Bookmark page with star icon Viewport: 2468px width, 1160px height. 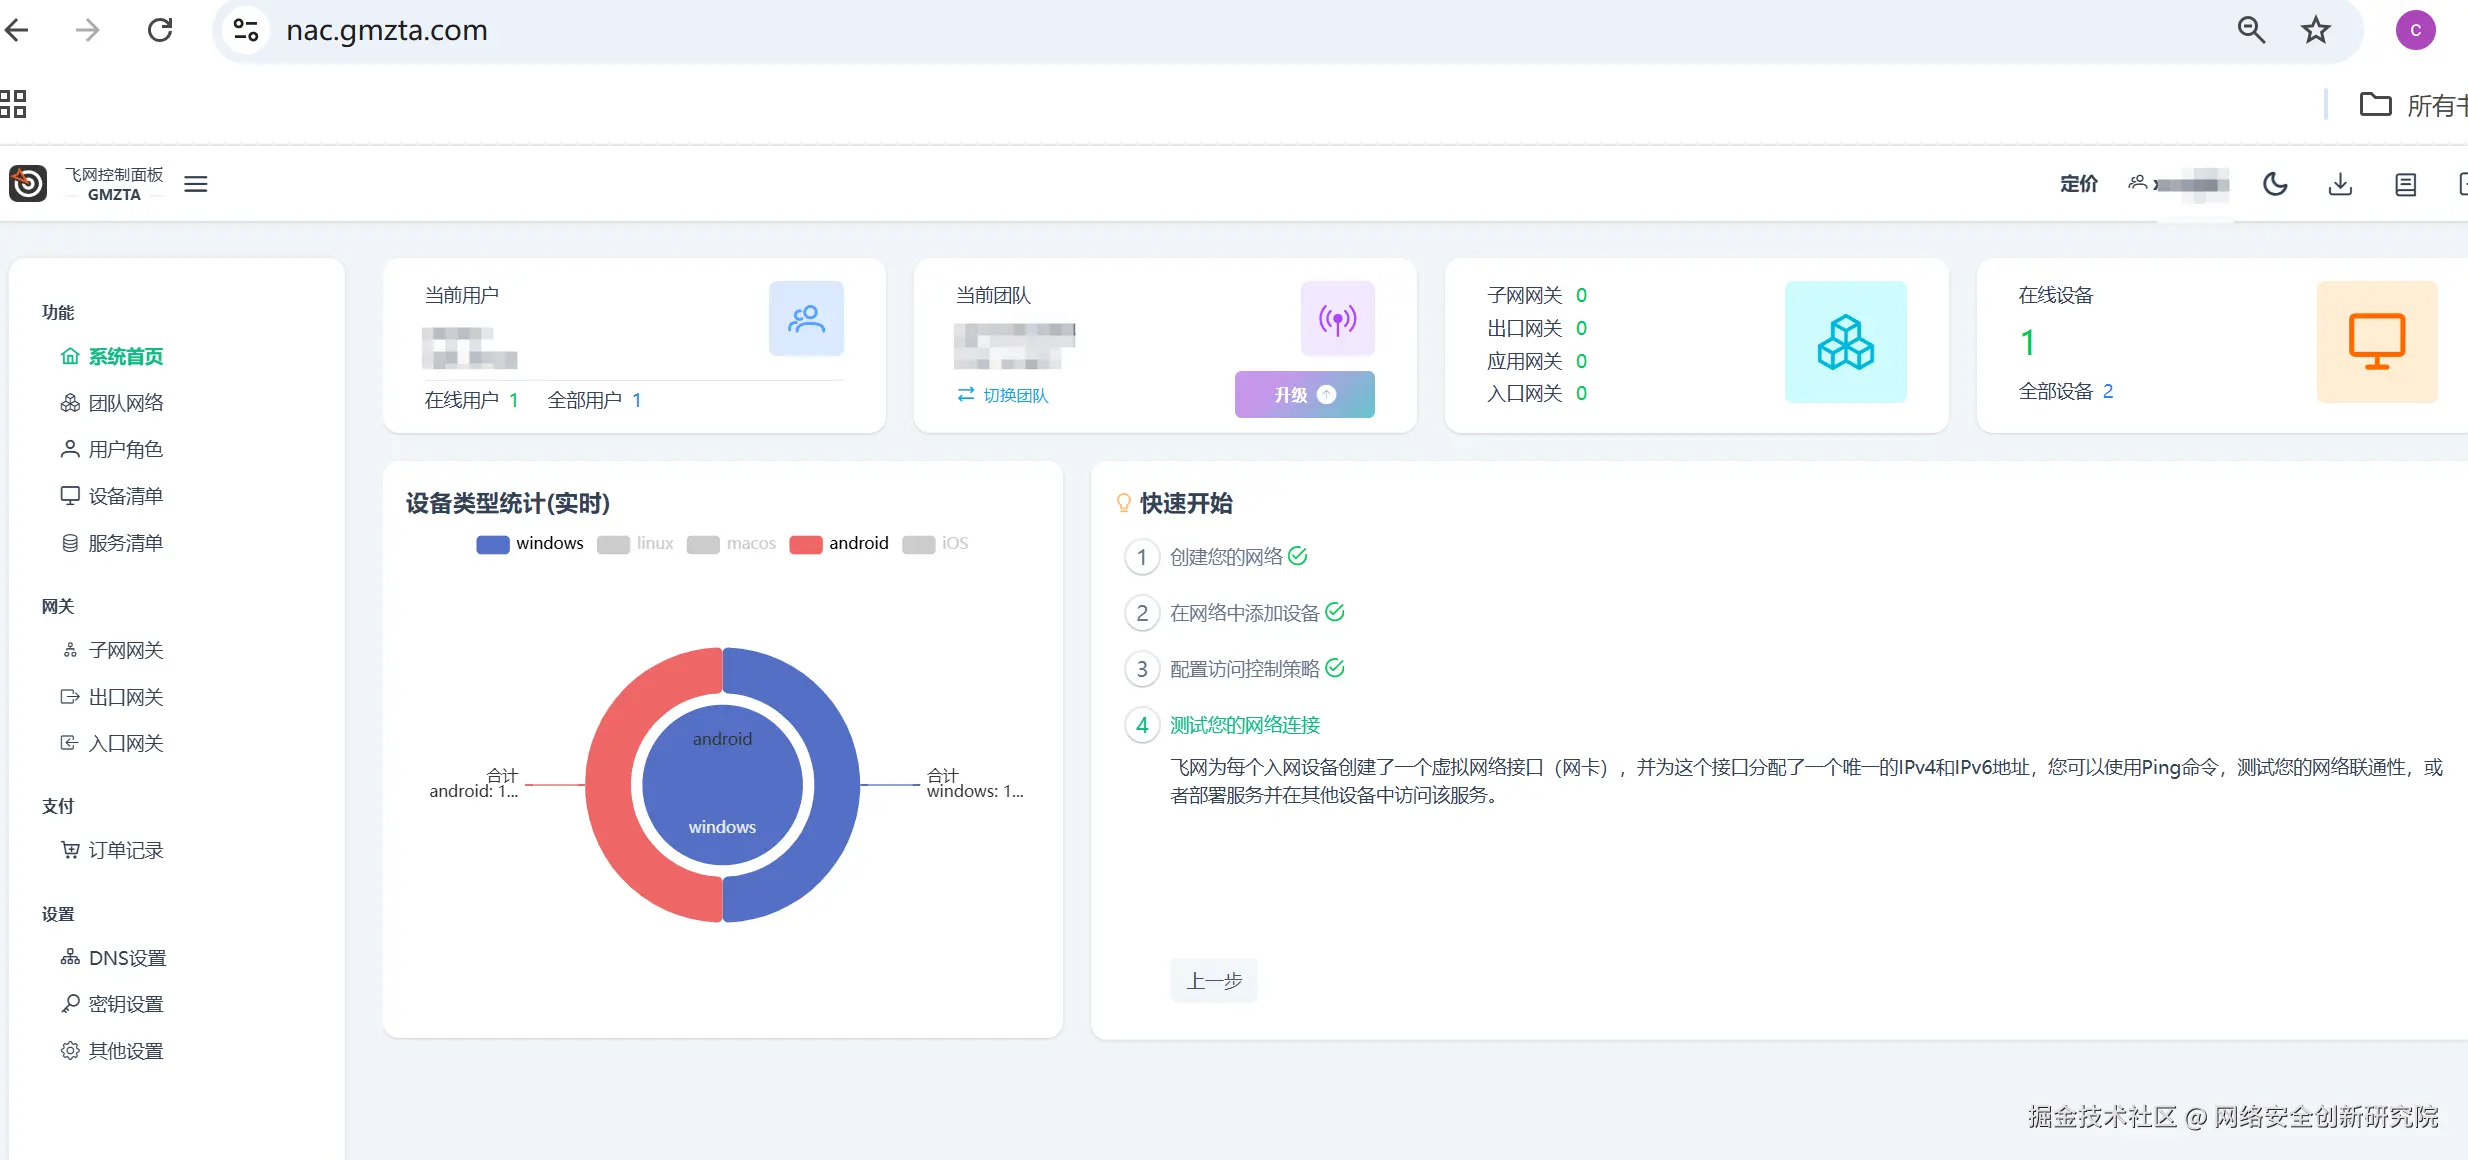click(2316, 30)
